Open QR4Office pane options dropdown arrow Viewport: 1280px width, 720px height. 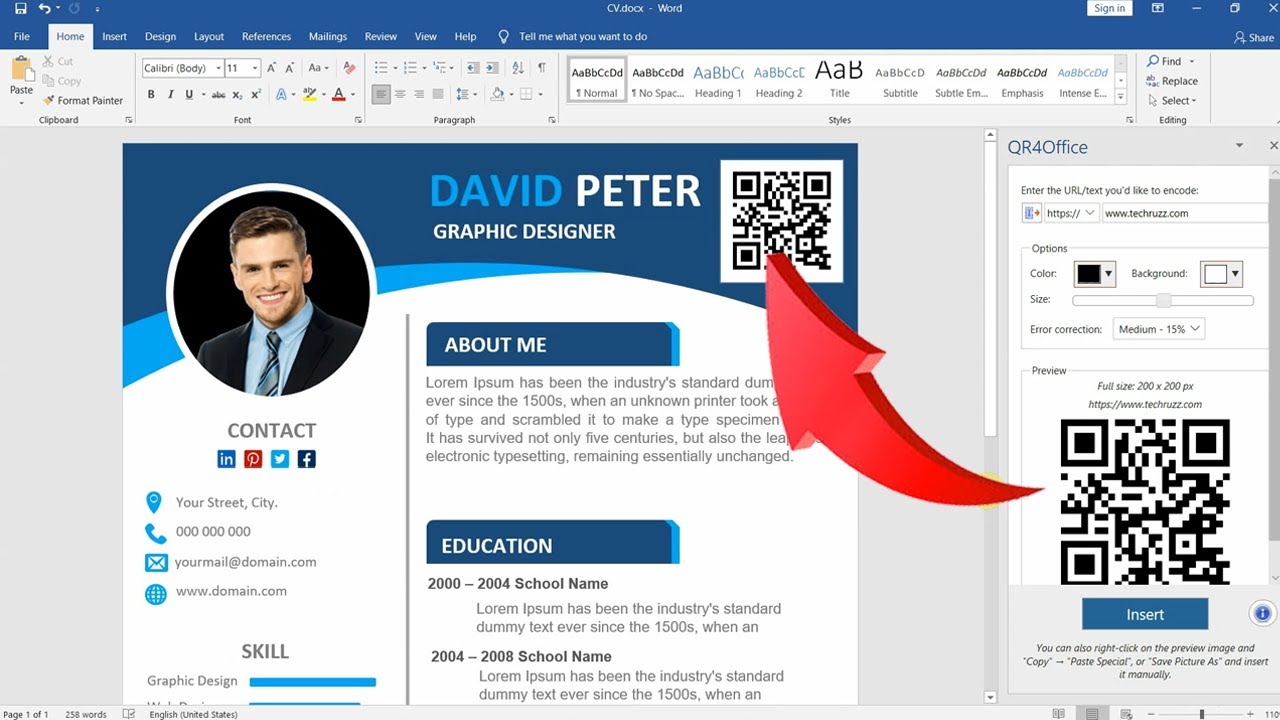(1239, 146)
